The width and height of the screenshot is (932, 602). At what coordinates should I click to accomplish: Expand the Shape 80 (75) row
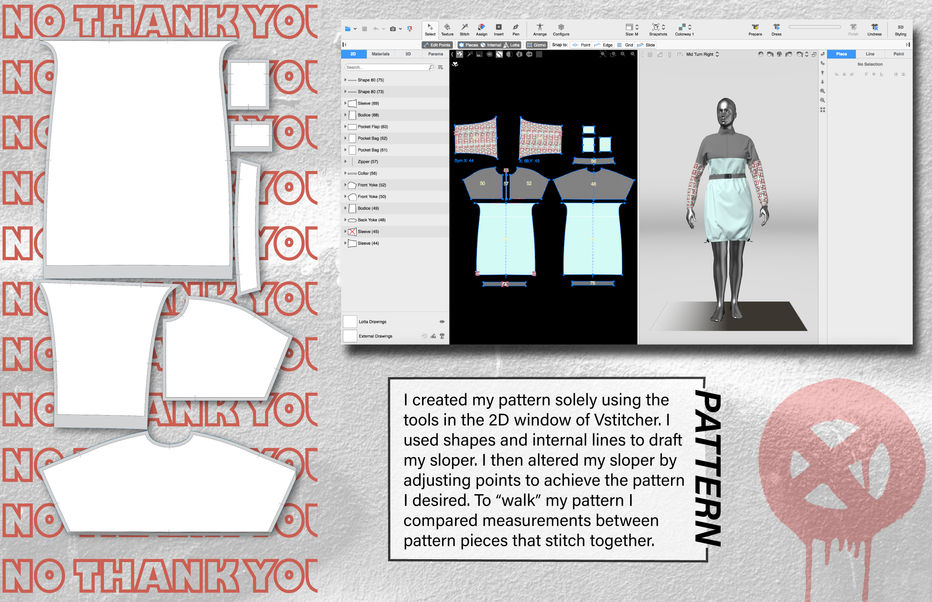(x=345, y=80)
